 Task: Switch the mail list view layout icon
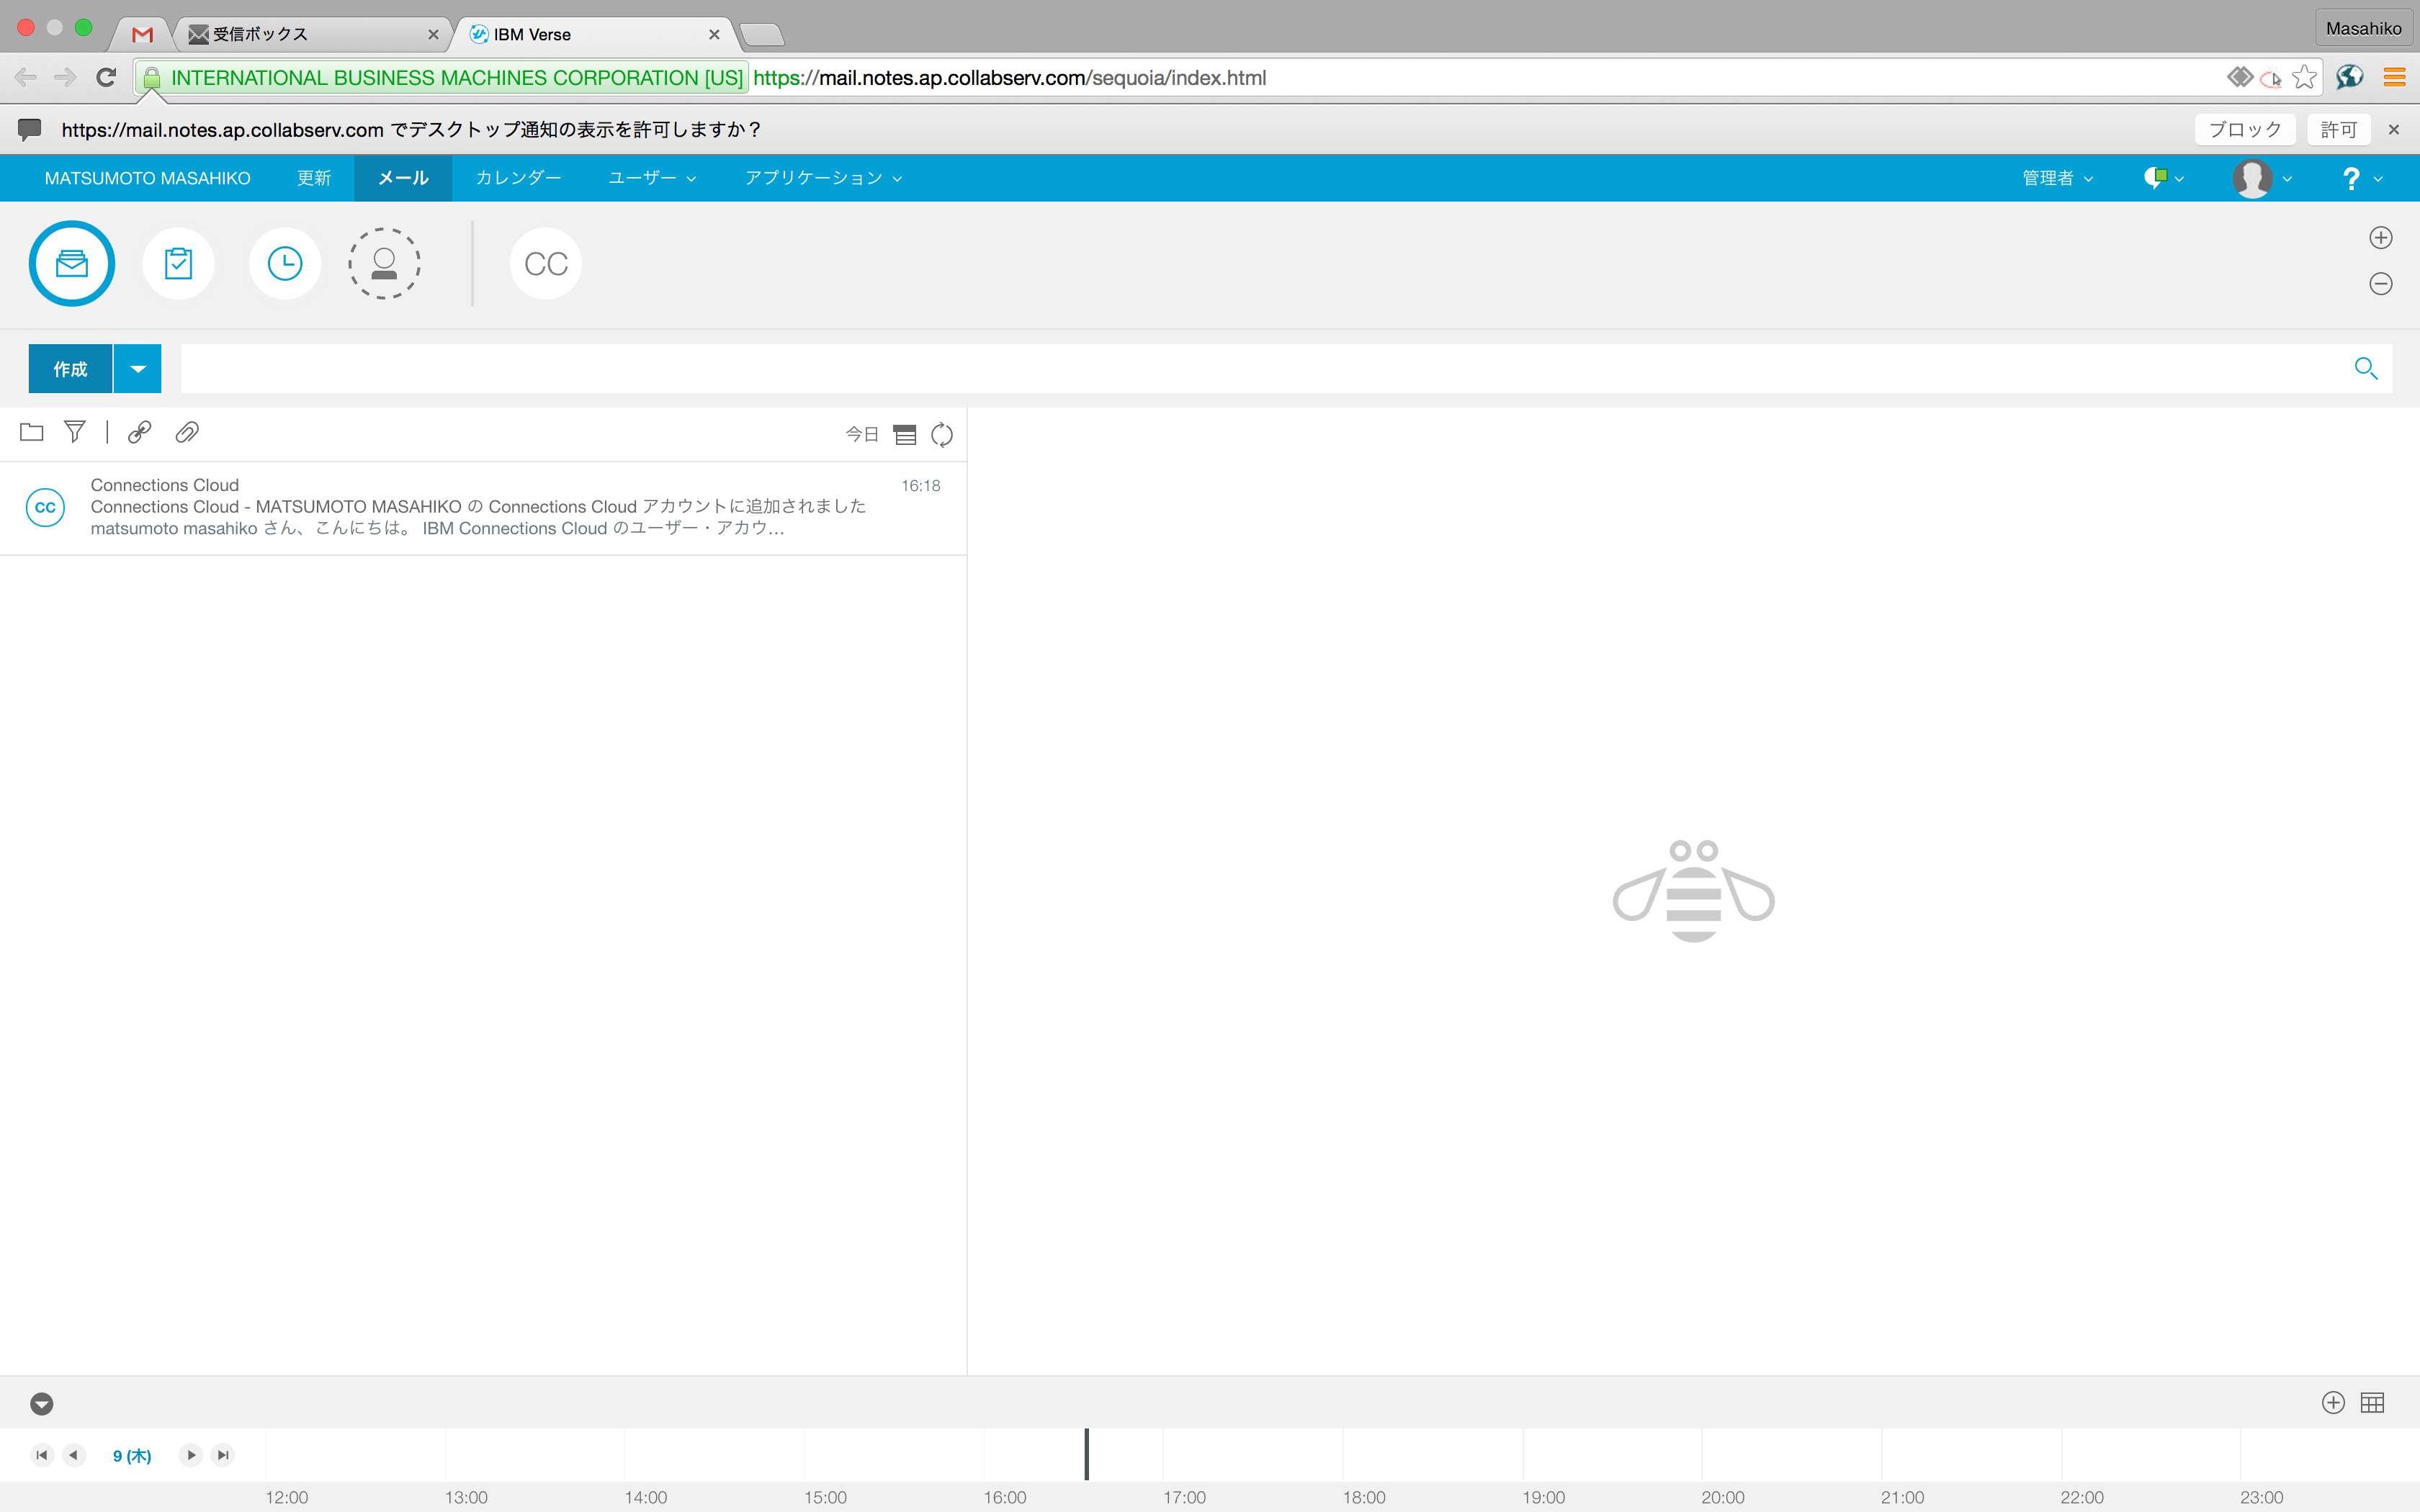(905, 435)
